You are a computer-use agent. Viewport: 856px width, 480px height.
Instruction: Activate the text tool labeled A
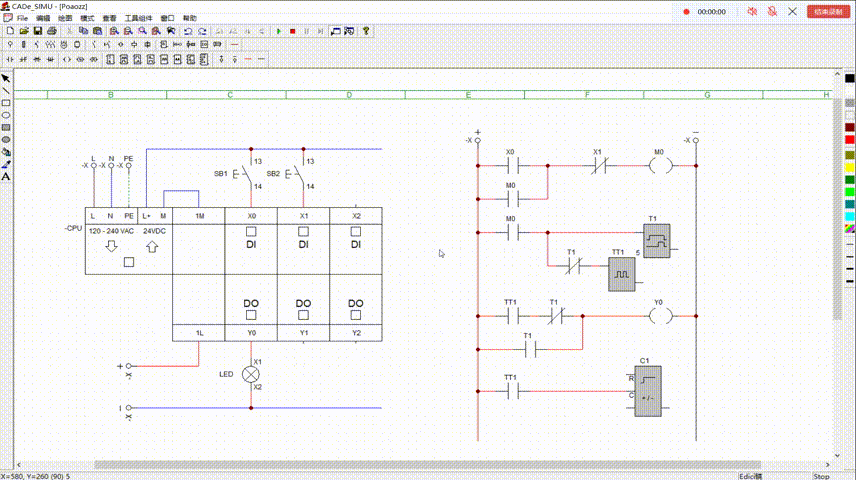click(6, 176)
